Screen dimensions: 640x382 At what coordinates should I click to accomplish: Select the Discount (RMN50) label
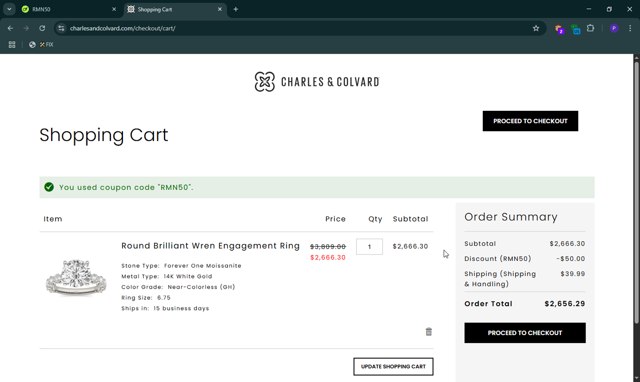point(498,258)
